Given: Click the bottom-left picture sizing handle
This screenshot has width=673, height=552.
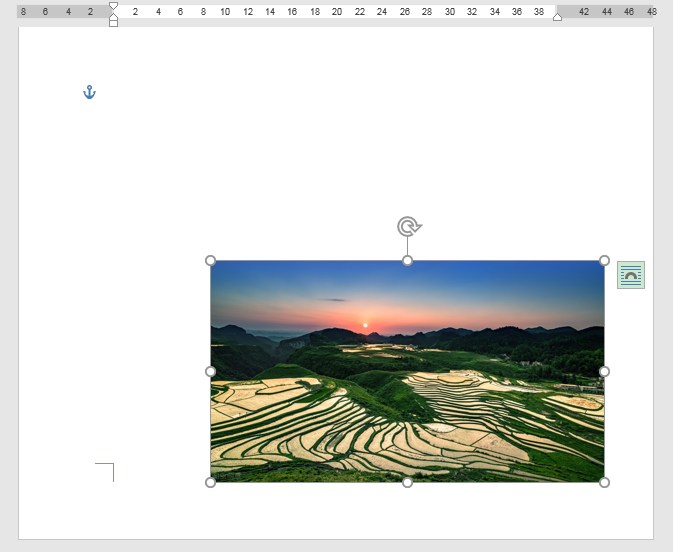Looking at the screenshot, I should tap(210, 482).
